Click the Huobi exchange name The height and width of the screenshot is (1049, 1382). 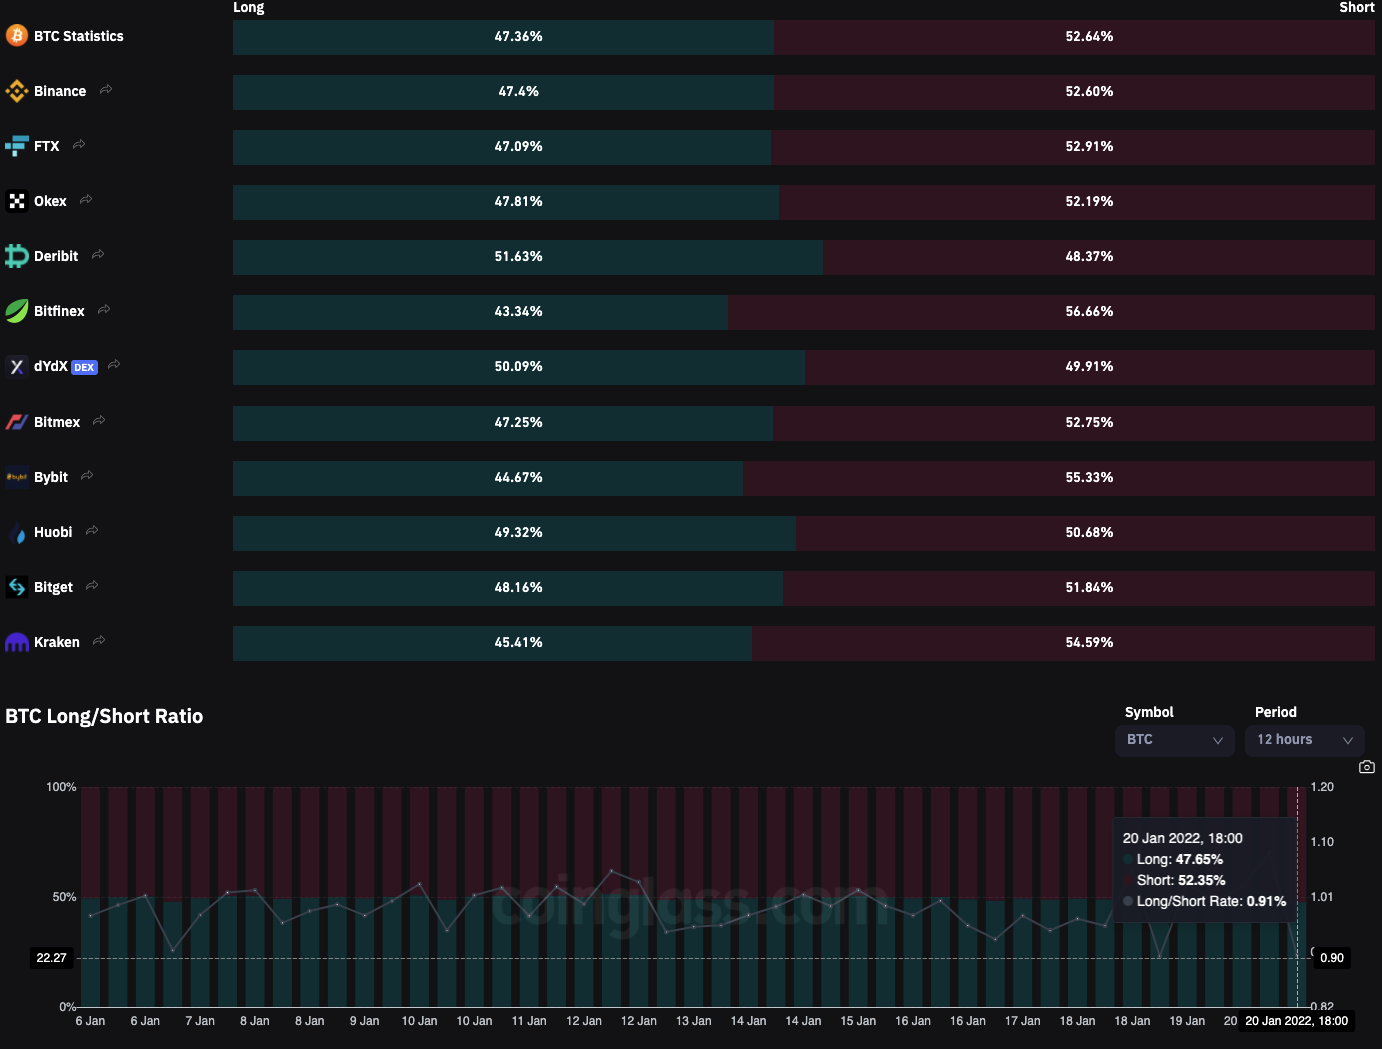53,532
